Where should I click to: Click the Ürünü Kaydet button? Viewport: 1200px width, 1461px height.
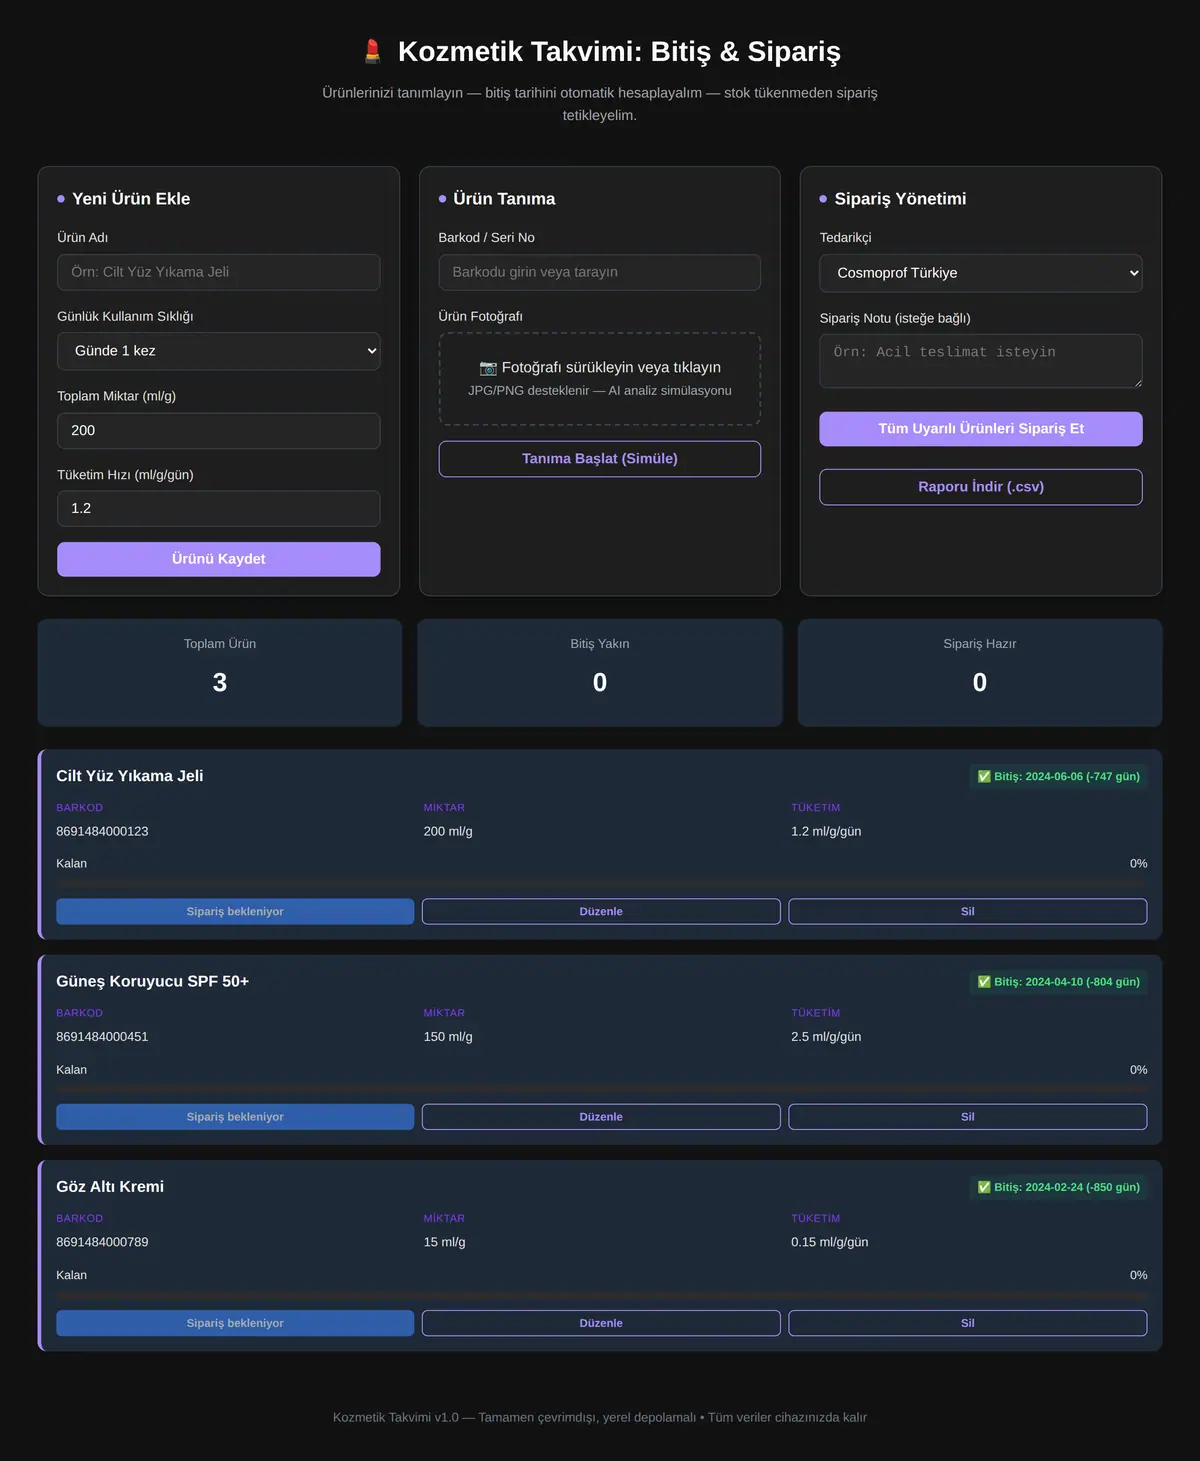(x=219, y=559)
